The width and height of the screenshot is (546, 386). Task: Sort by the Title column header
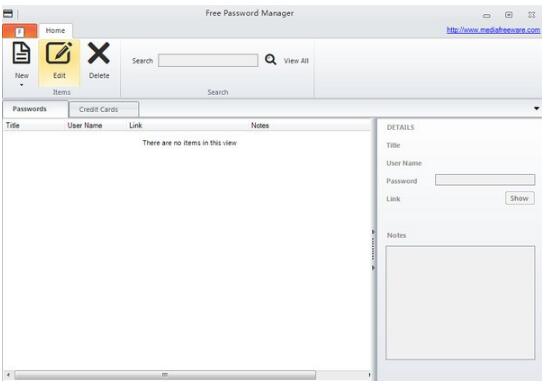[13, 125]
